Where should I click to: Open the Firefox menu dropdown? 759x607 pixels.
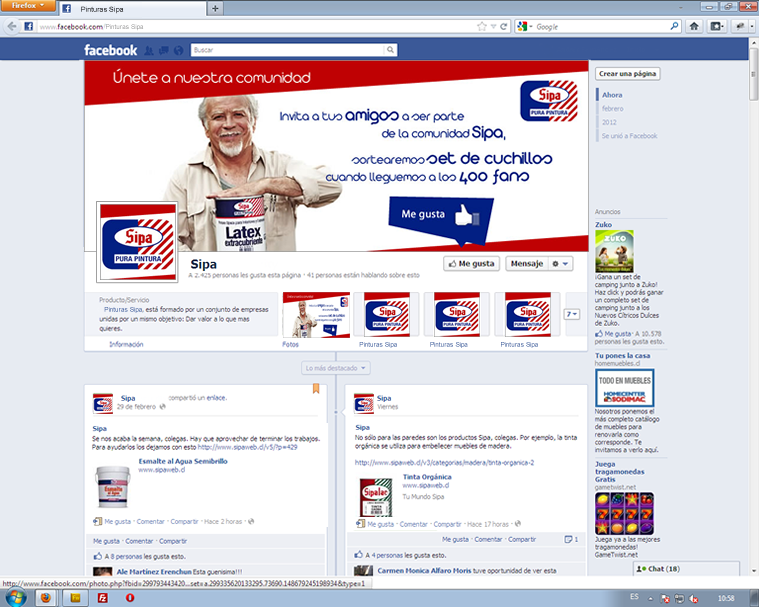tap(28, 6)
